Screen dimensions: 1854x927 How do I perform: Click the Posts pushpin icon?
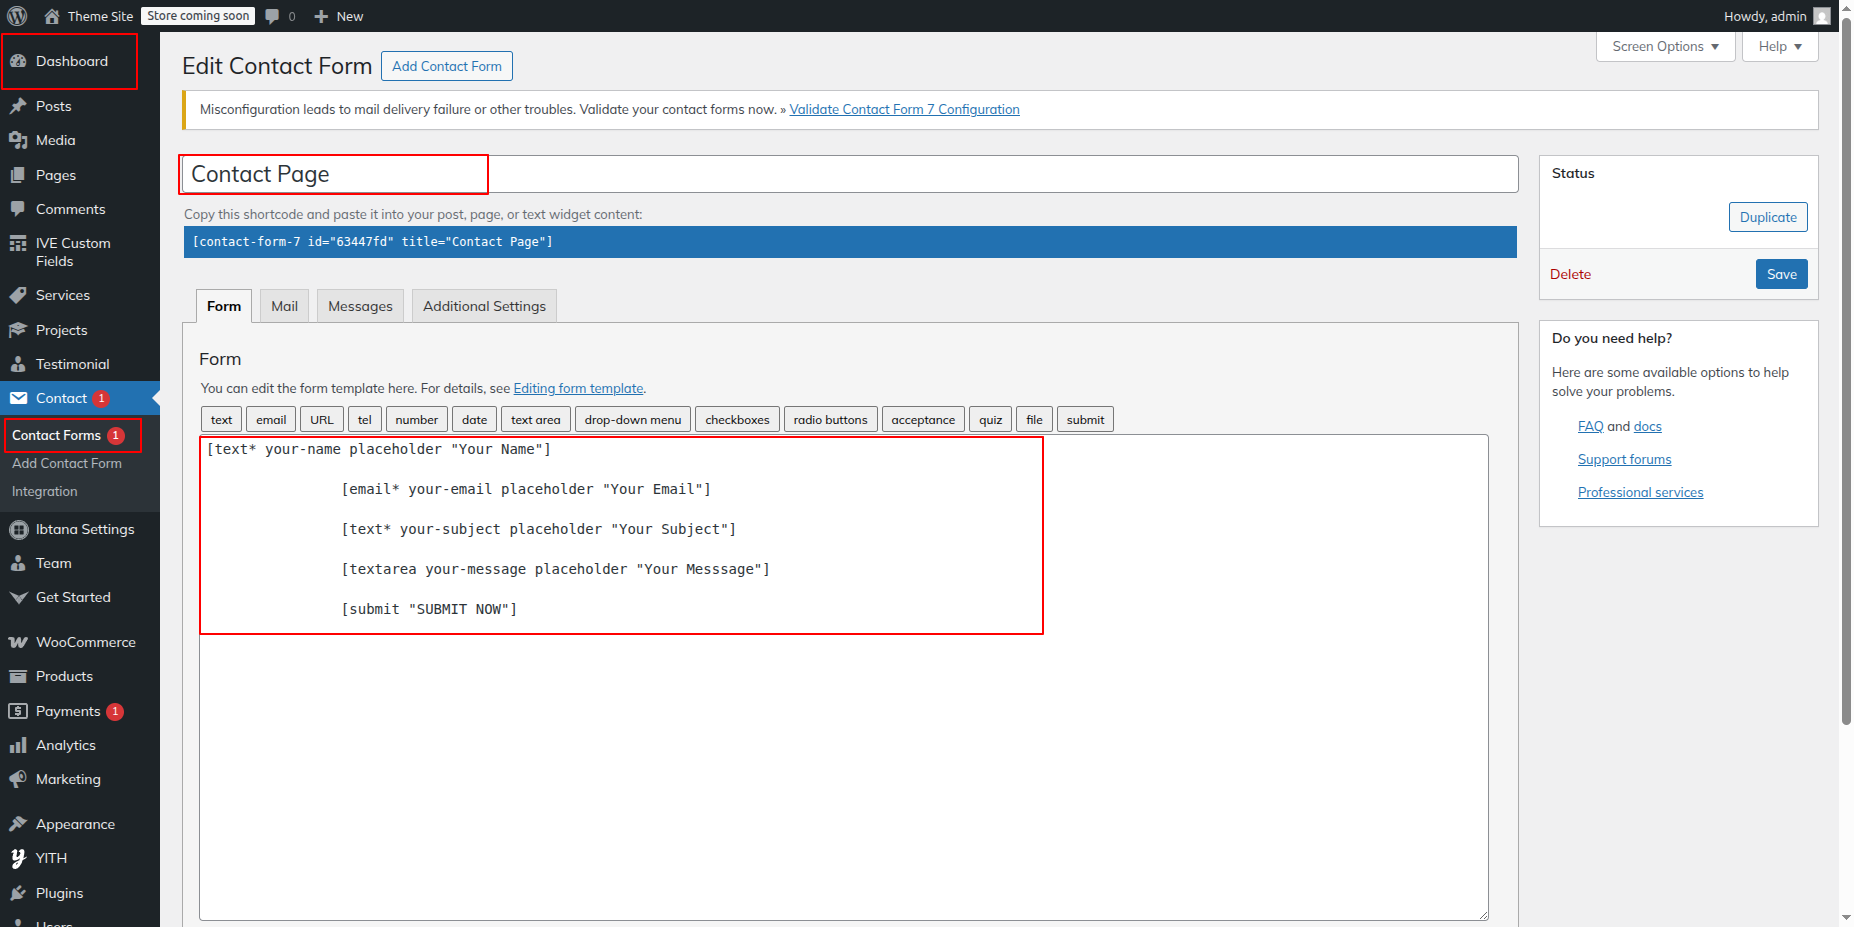tap(18, 106)
